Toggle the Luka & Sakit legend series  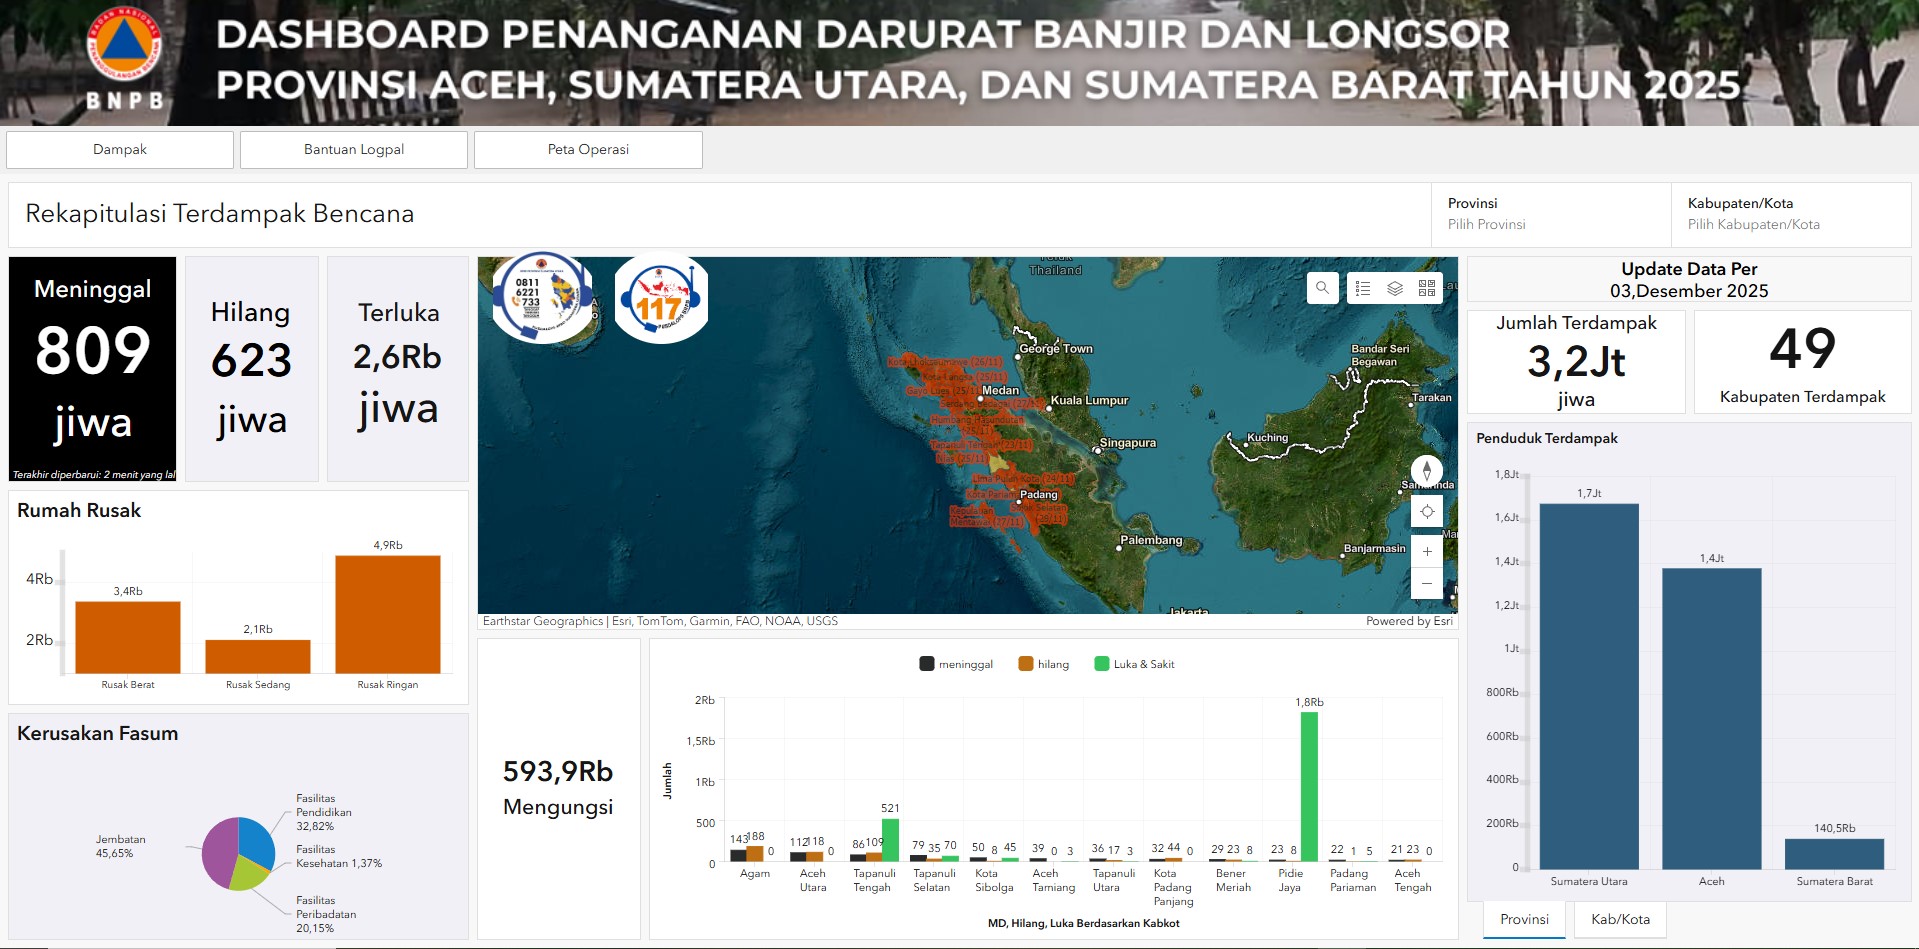[1134, 664]
